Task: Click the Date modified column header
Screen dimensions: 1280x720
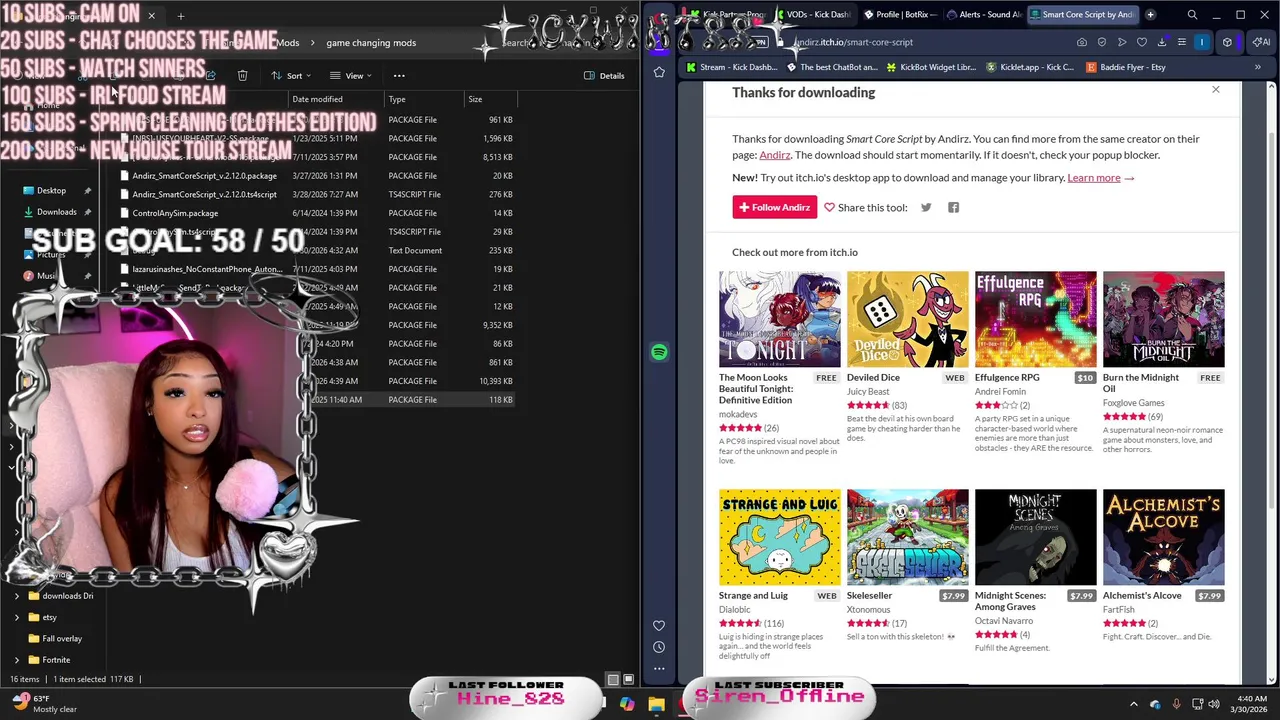Action: 335,99
